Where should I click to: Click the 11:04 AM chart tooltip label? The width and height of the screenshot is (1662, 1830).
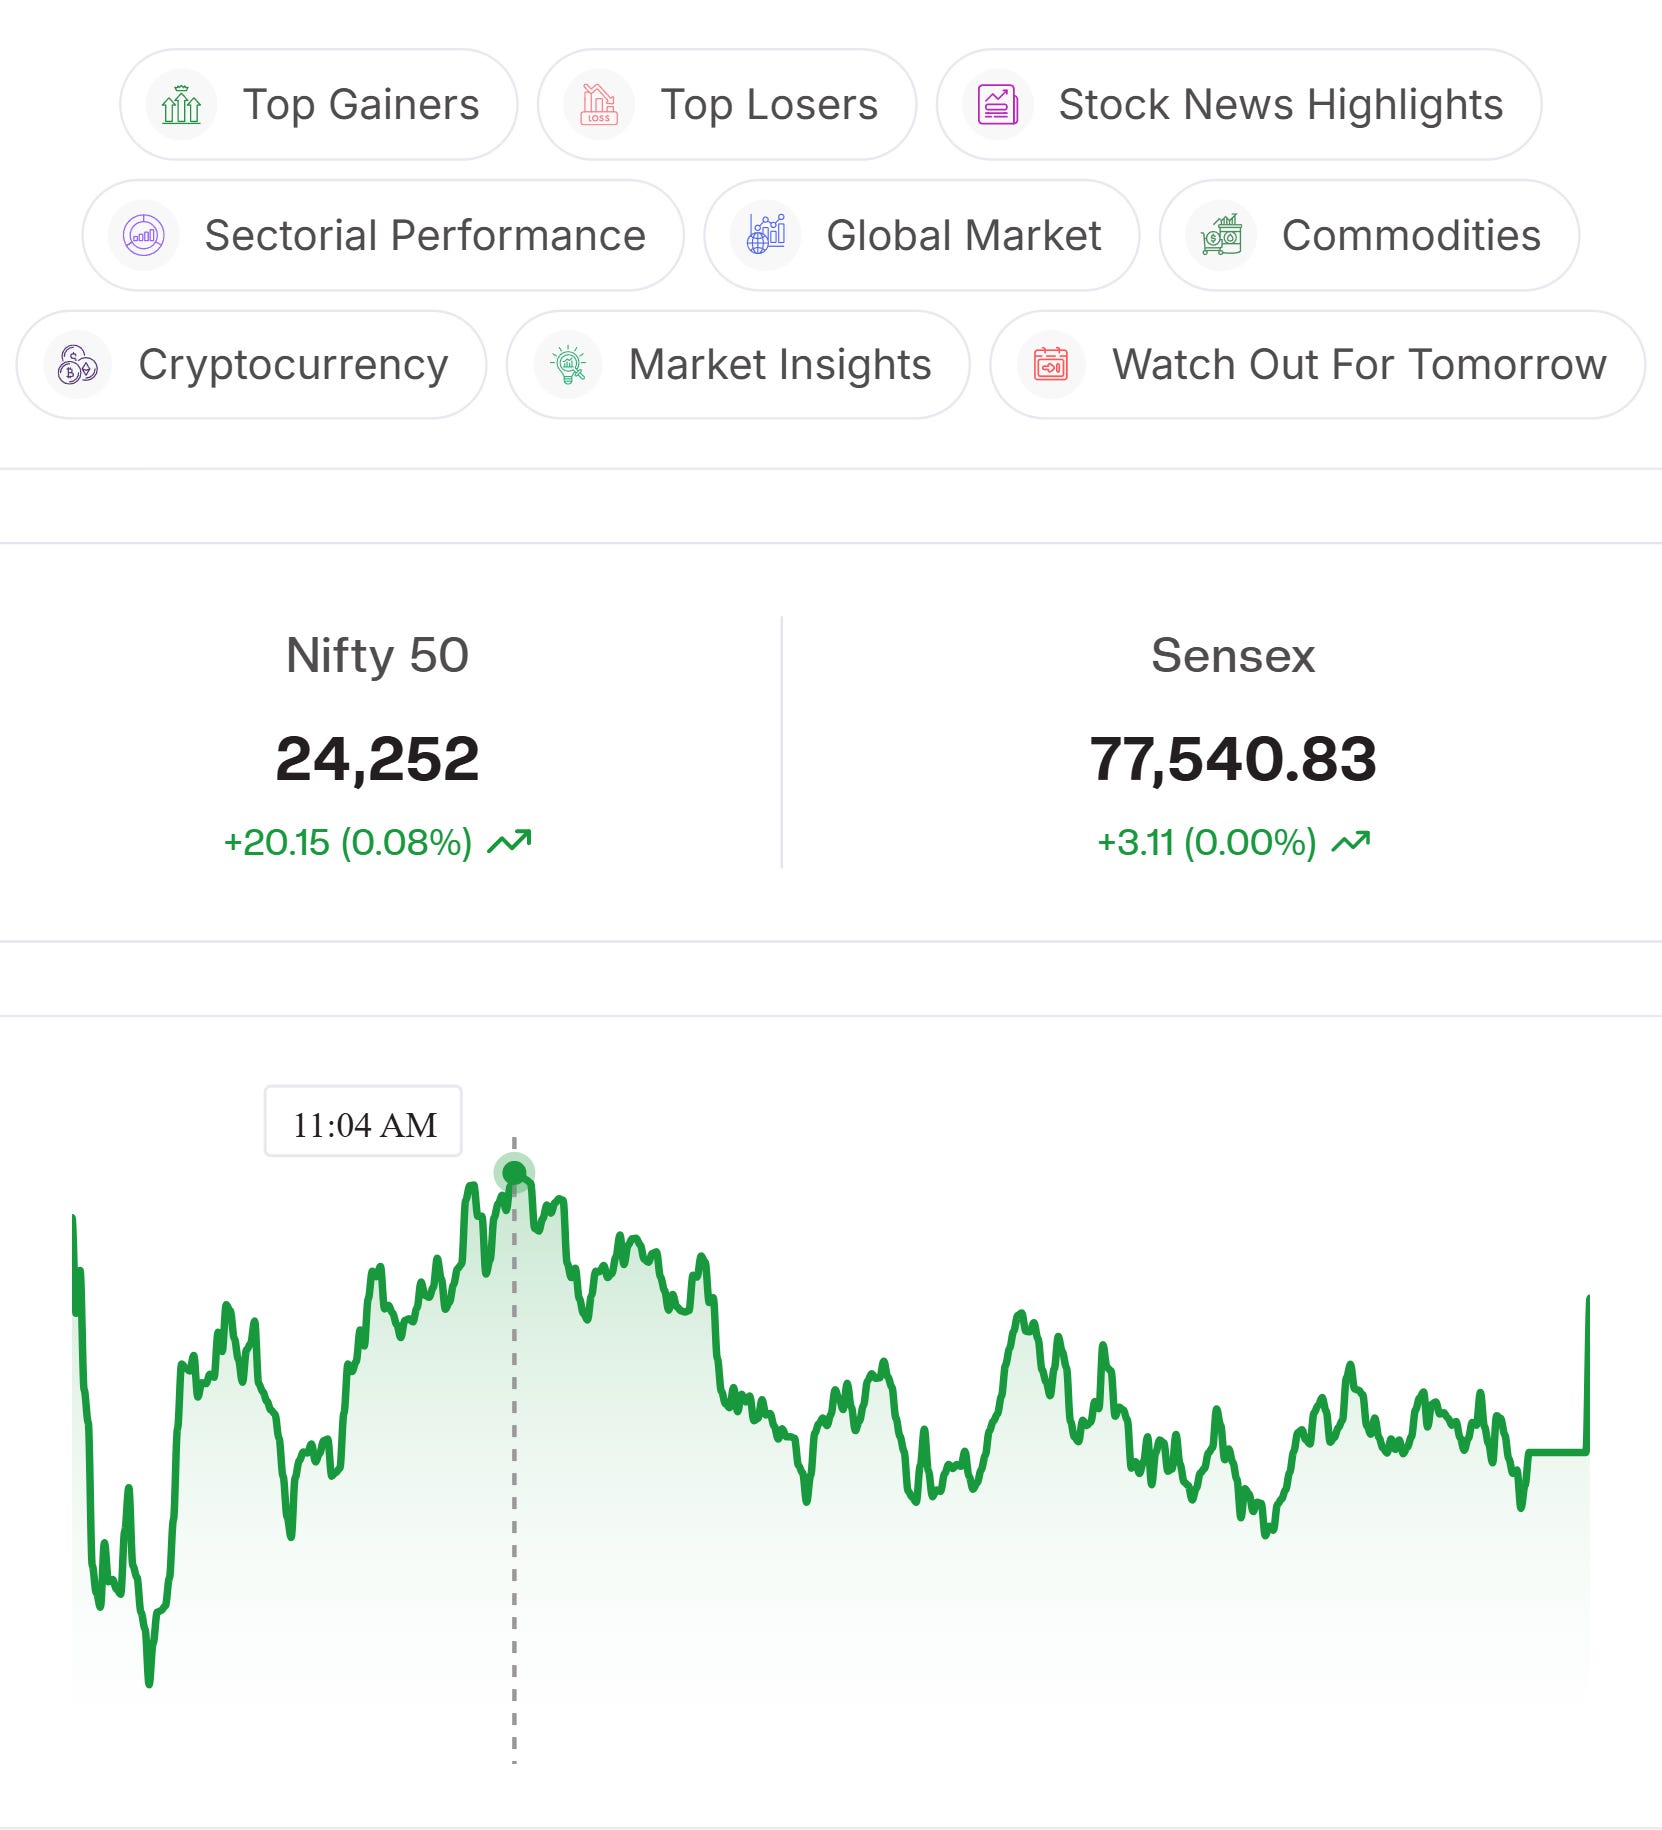coord(363,1121)
